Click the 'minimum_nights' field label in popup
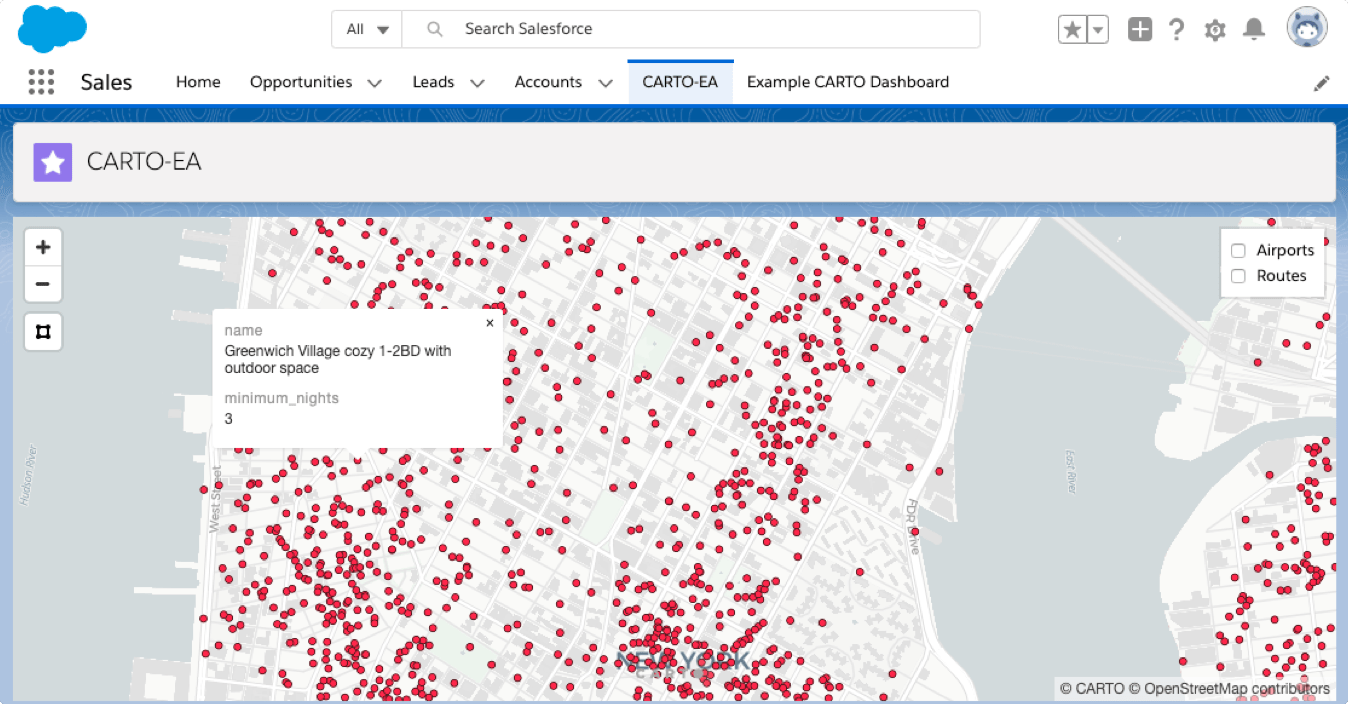Screen dimensions: 1348x704 pyautogui.click(x=281, y=398)
